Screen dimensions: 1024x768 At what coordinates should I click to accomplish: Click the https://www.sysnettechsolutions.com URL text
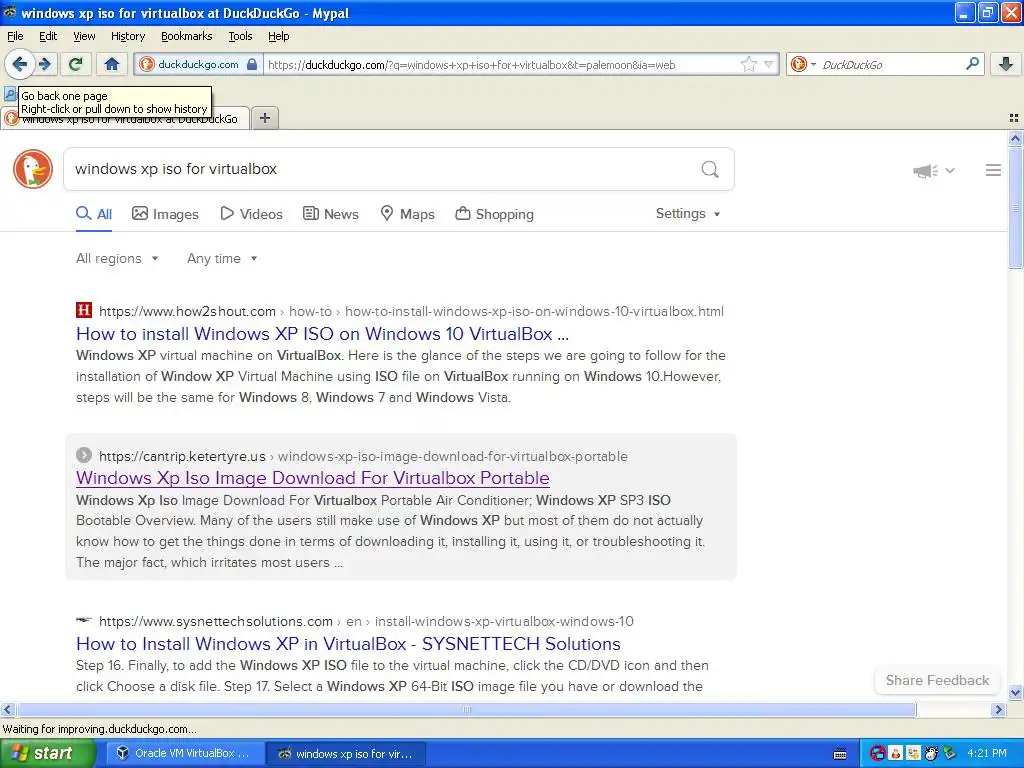pyautogui.click(x=216, y=622)
